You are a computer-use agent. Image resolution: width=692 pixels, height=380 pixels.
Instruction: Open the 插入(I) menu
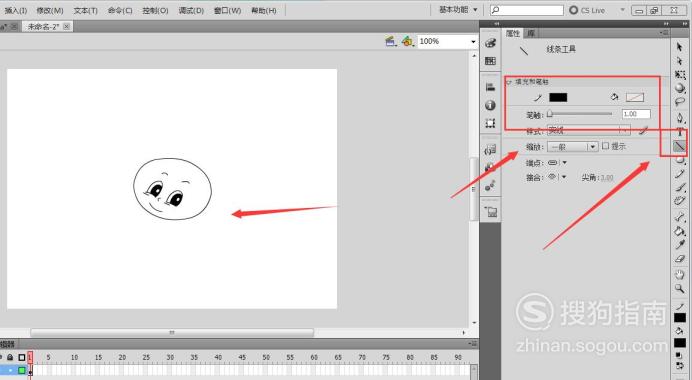[x=16, y=10]
